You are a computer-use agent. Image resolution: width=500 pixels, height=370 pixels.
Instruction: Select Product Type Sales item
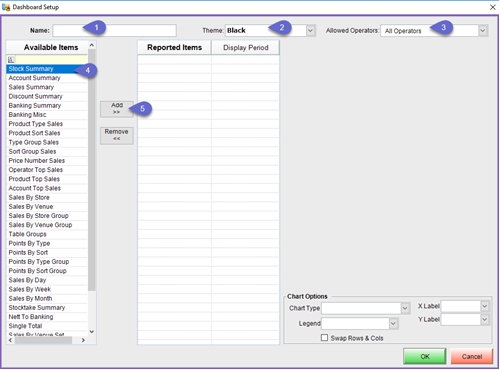(x=47, y=124)
